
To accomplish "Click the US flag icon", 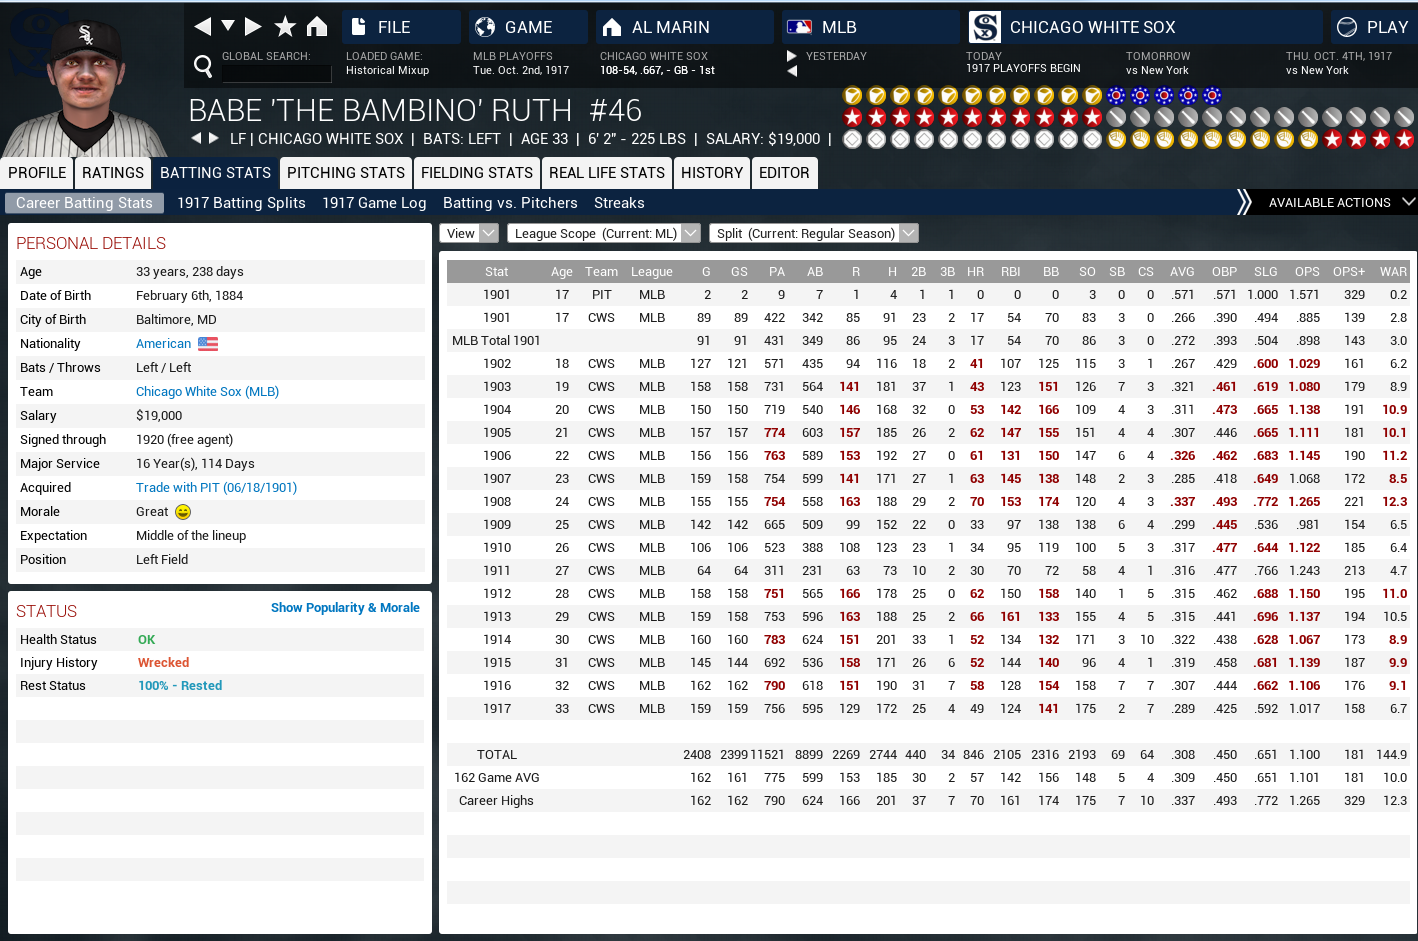I will [x=208, y=344].
